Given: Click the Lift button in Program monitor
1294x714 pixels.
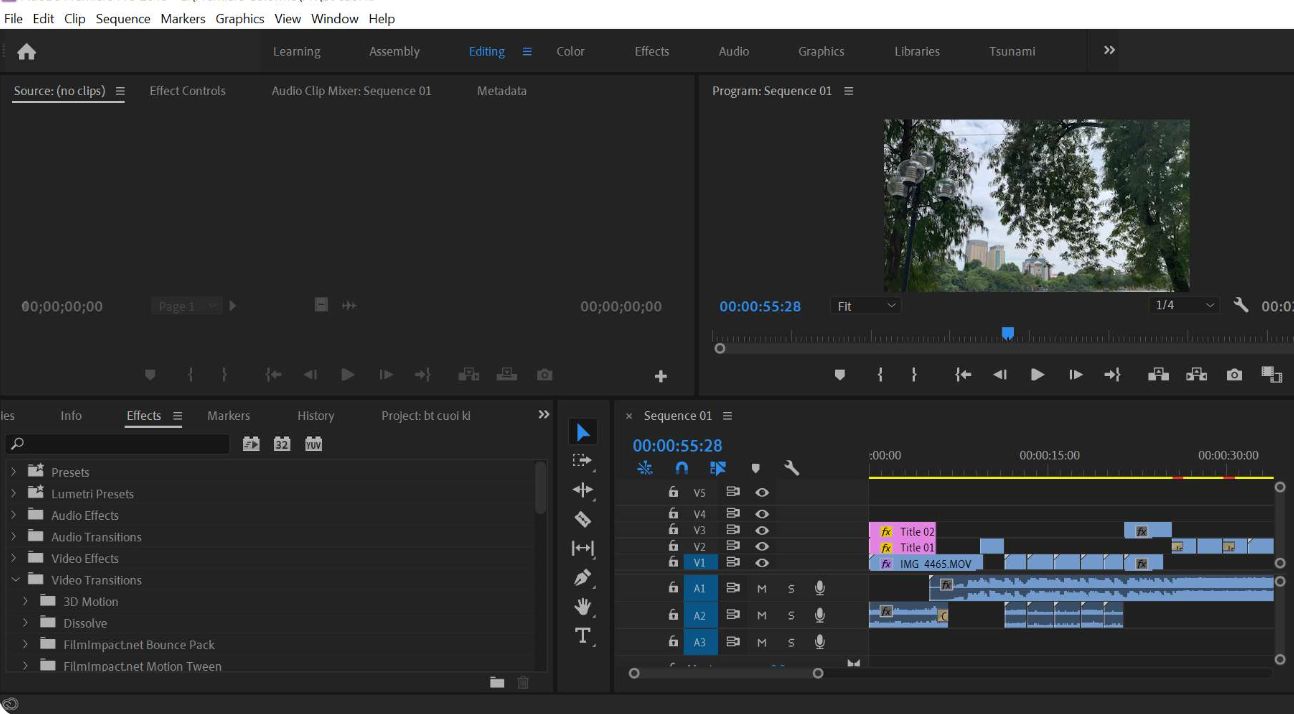Looking at the screenshot, I should point(1158,375).
